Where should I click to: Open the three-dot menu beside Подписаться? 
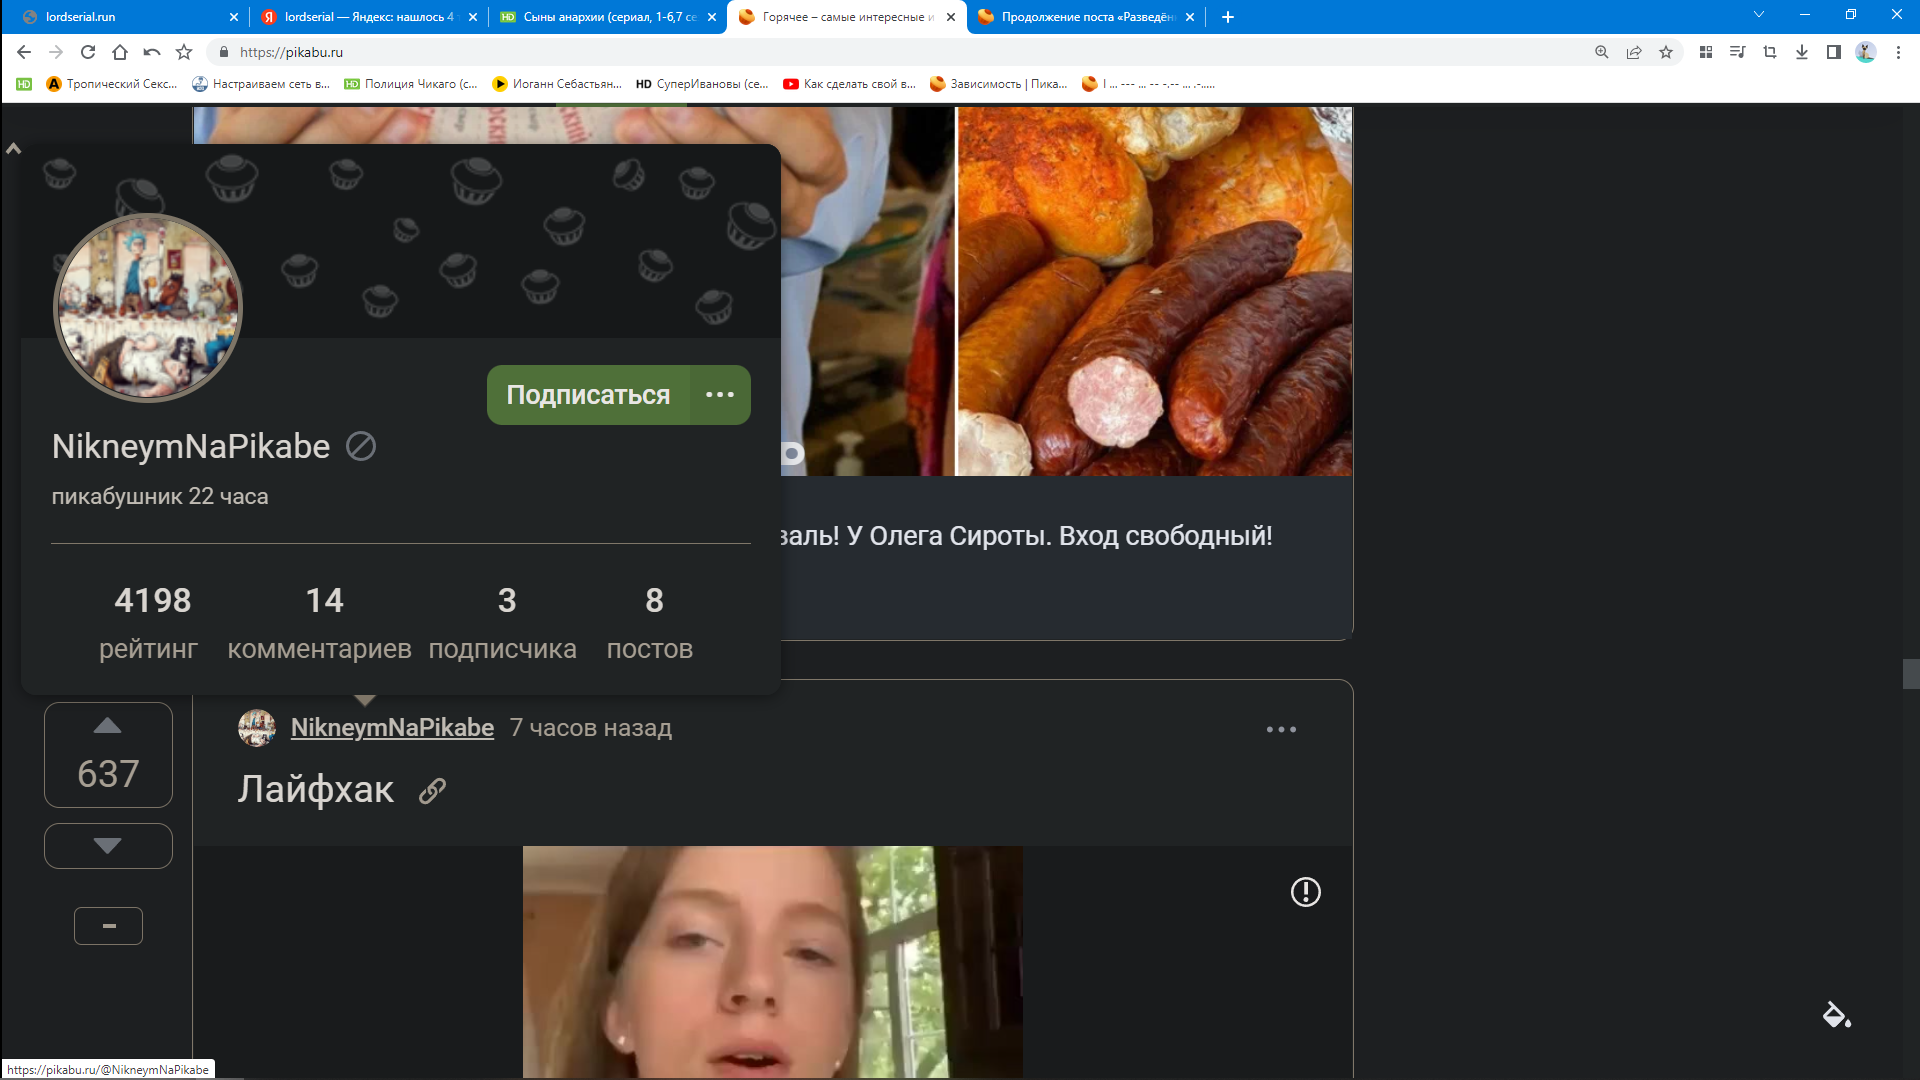[x=720, y=395]
